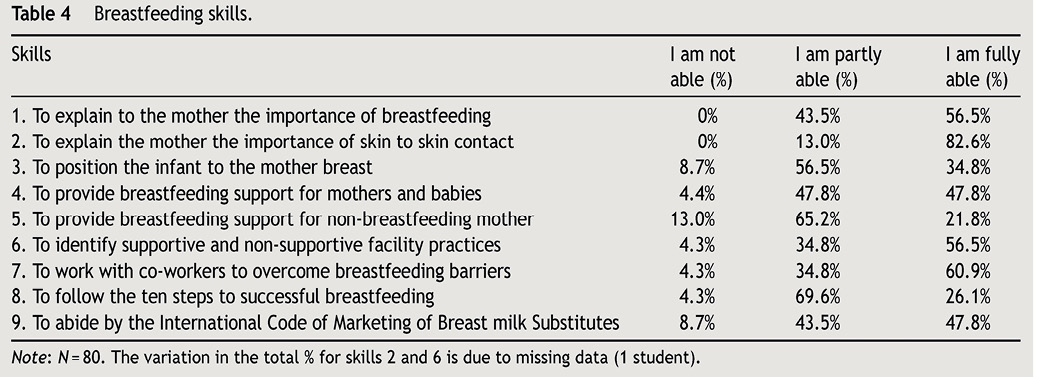
Task: Click the 13.0% not able value for skill 5
Action: (693, 220)
